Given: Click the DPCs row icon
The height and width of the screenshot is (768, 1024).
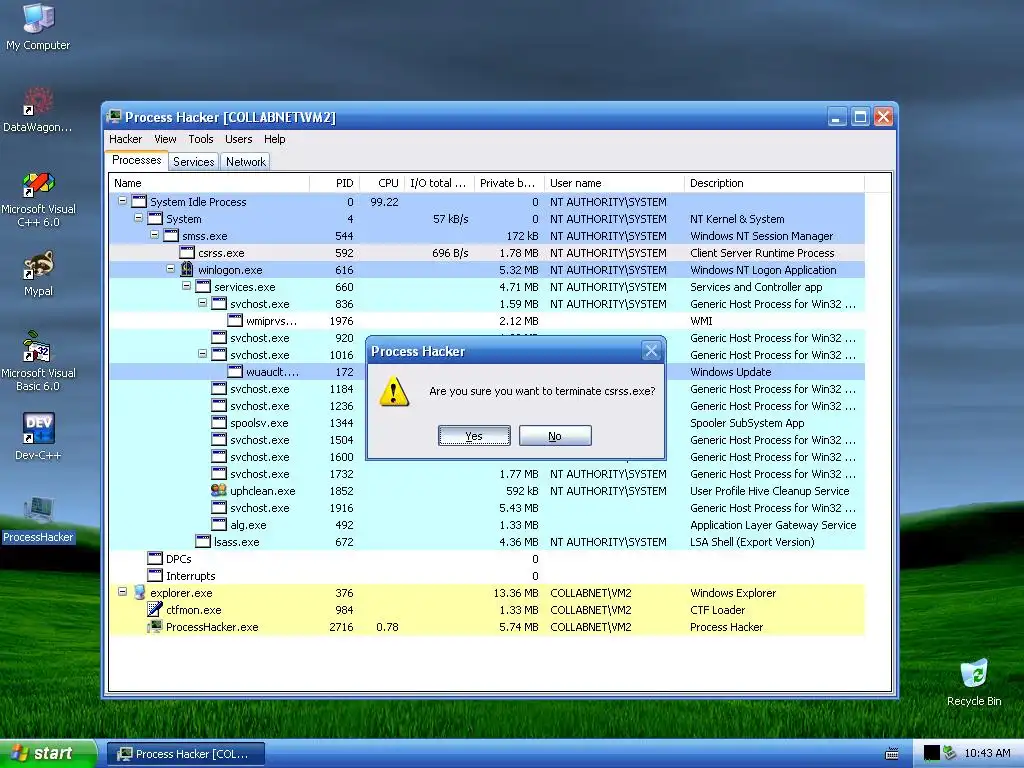Looking at the screenshot, I should click(x=155, y=558).
